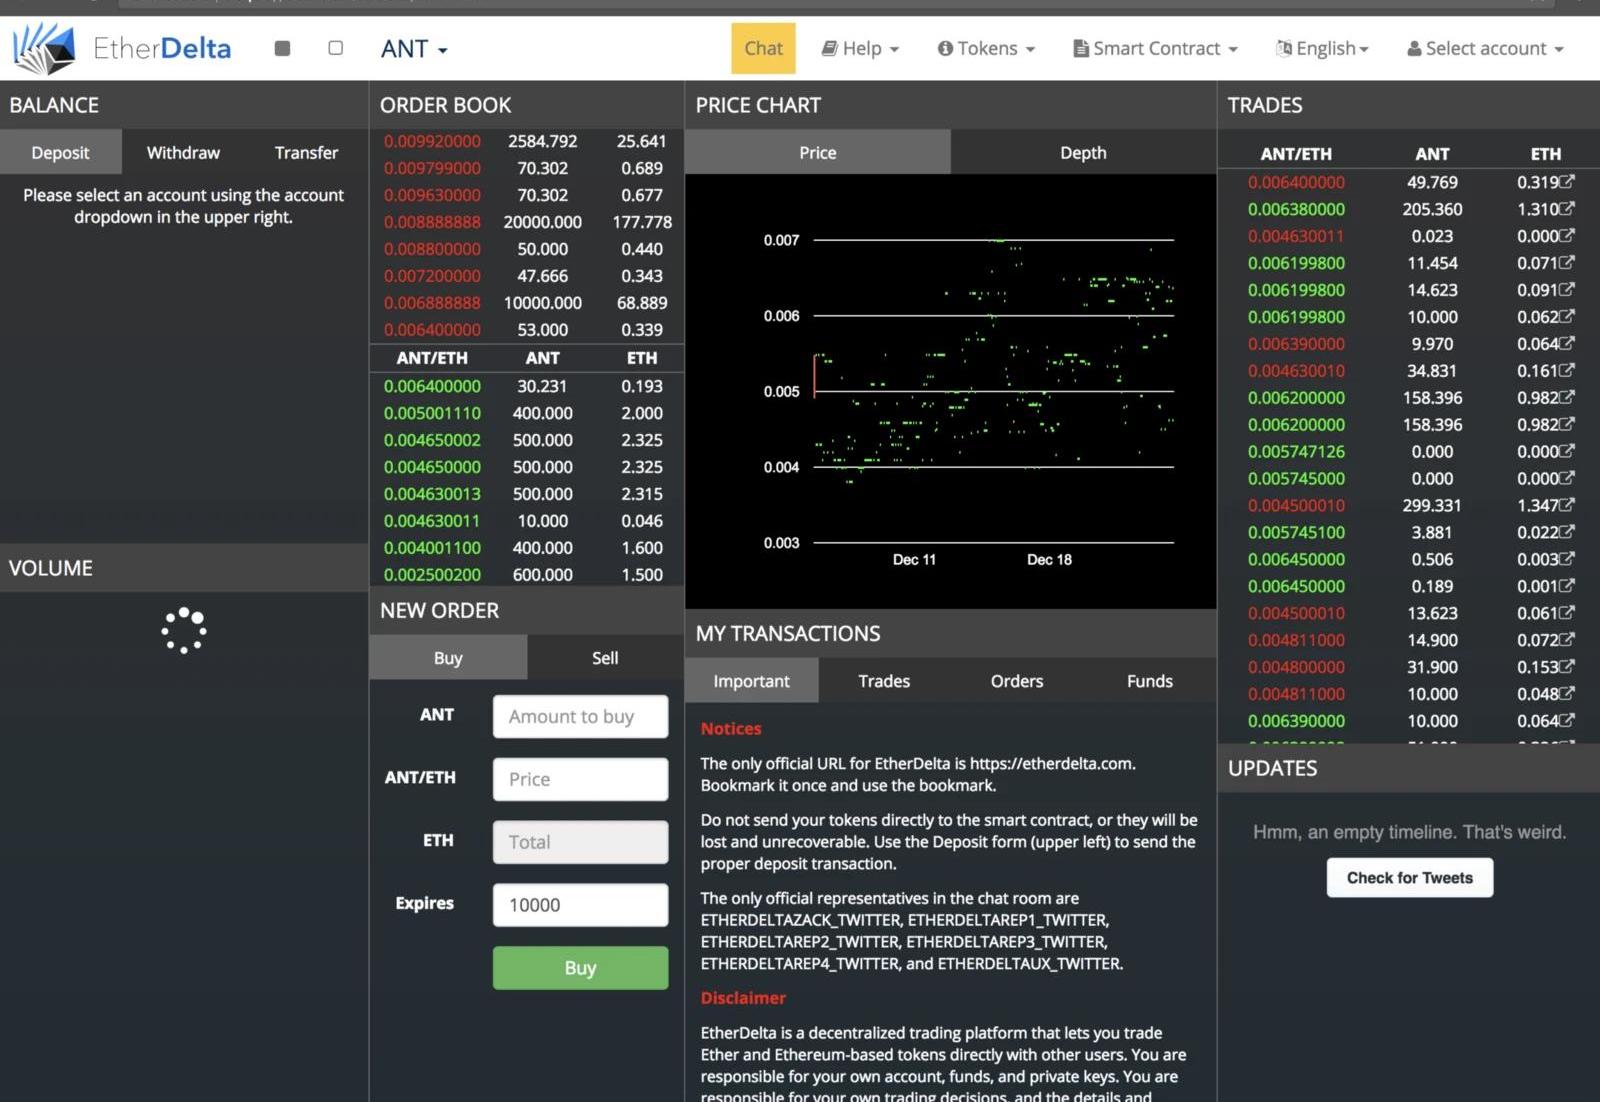Viewport: 1600px width, 1102px height.
Task: Select the Sell order tab
Action: point(605,657)
